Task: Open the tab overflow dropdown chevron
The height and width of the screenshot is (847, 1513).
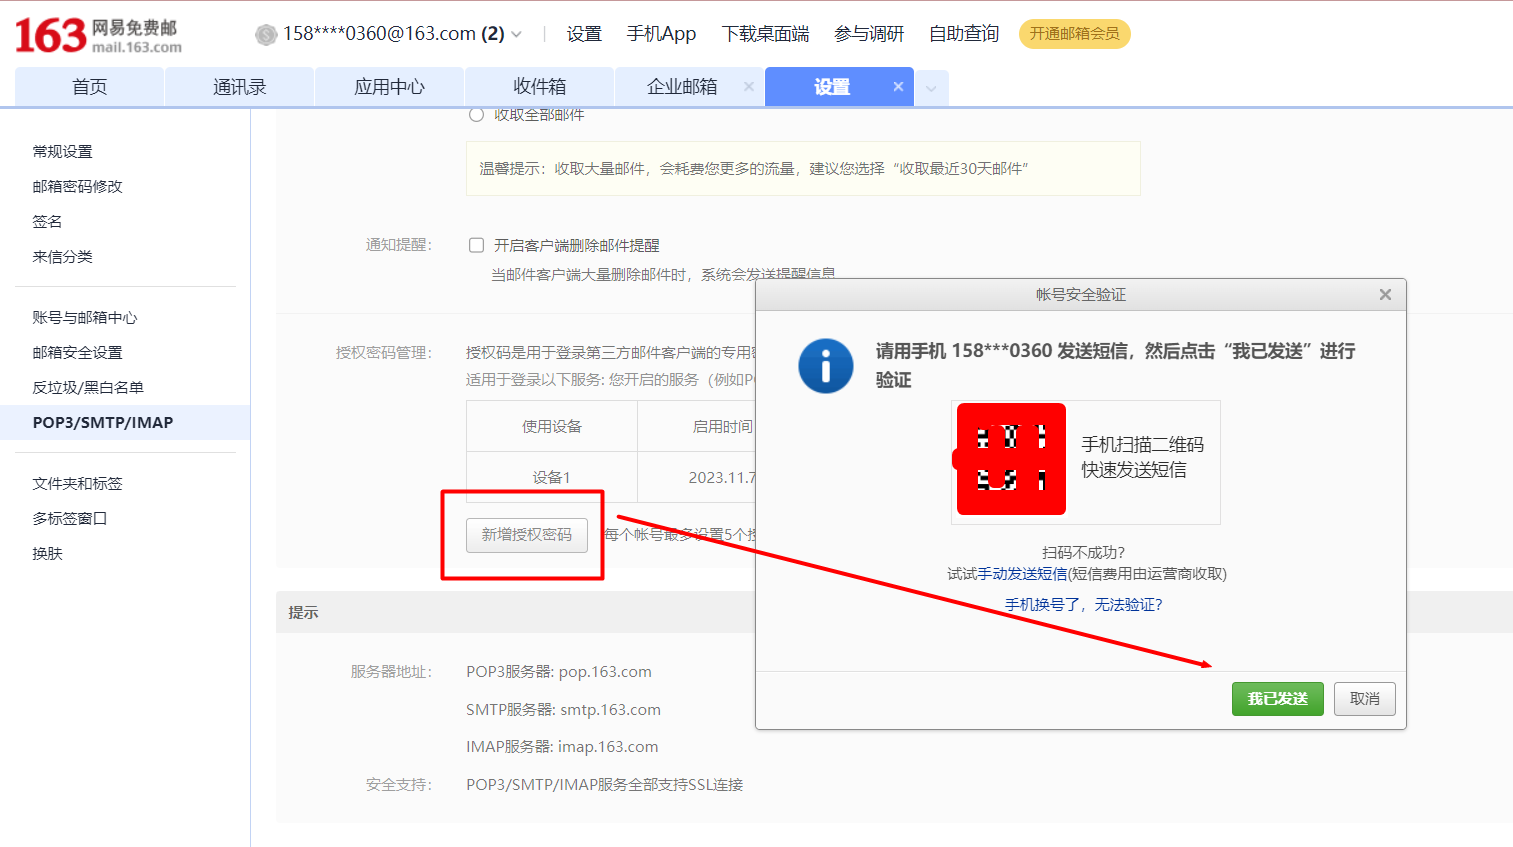Action: click(x=931, y=88)
